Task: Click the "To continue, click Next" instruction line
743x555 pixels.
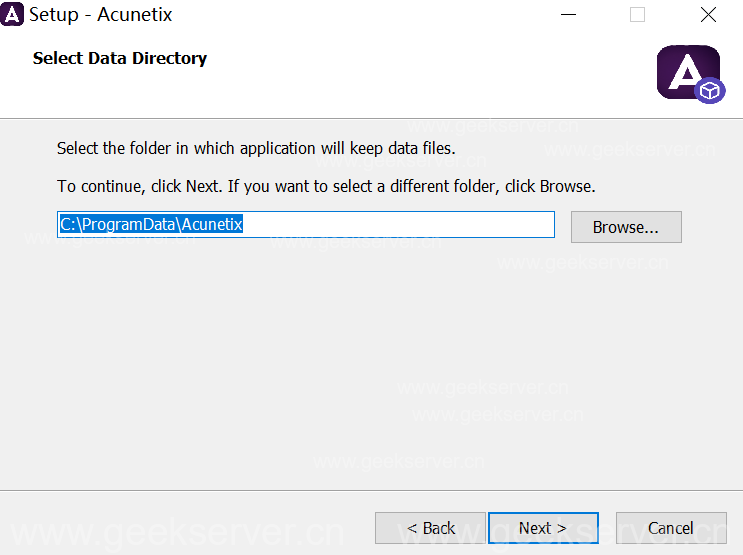Action: tap(326, 186)
